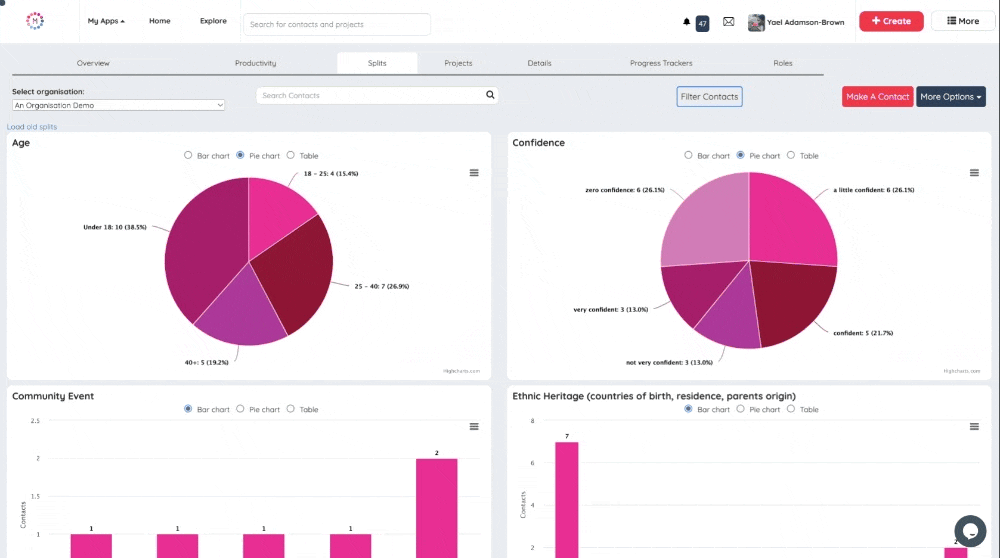Switch to Projects tab

click(458, 63)
